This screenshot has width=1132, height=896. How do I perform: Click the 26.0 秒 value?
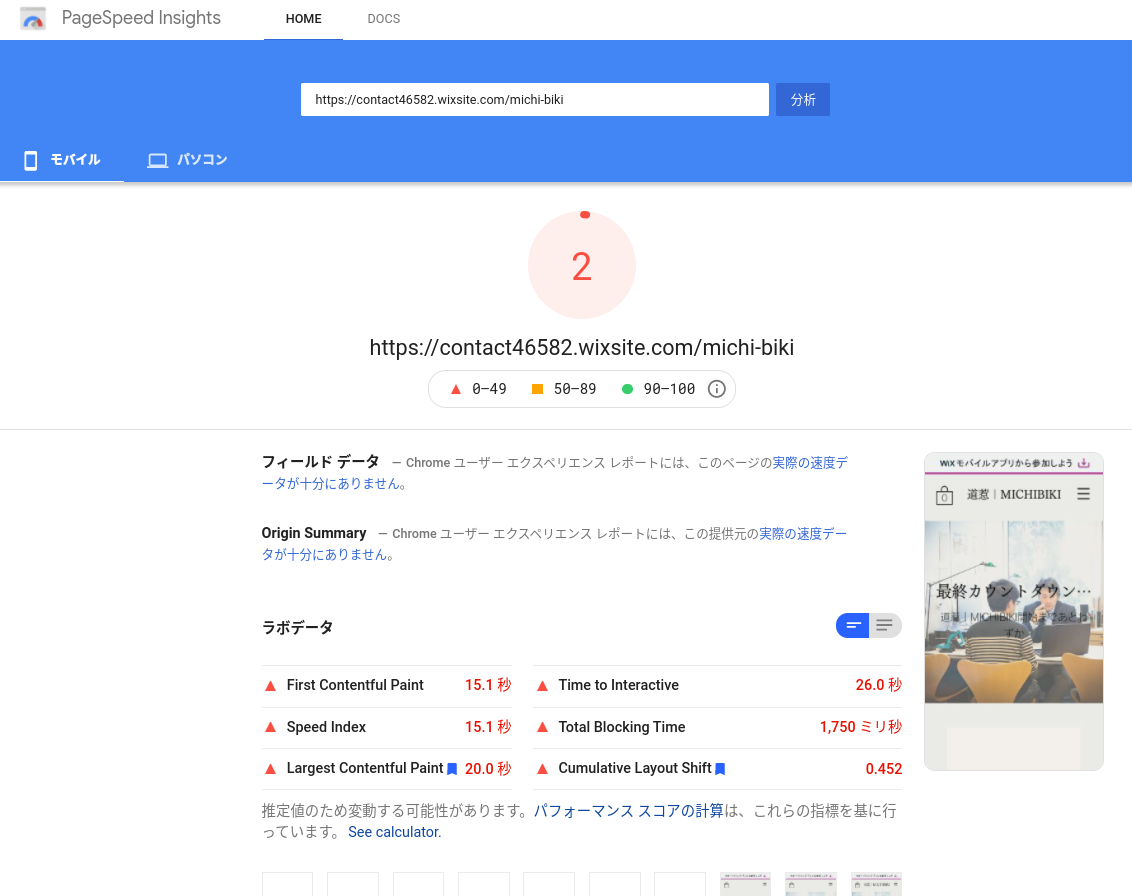879,685
